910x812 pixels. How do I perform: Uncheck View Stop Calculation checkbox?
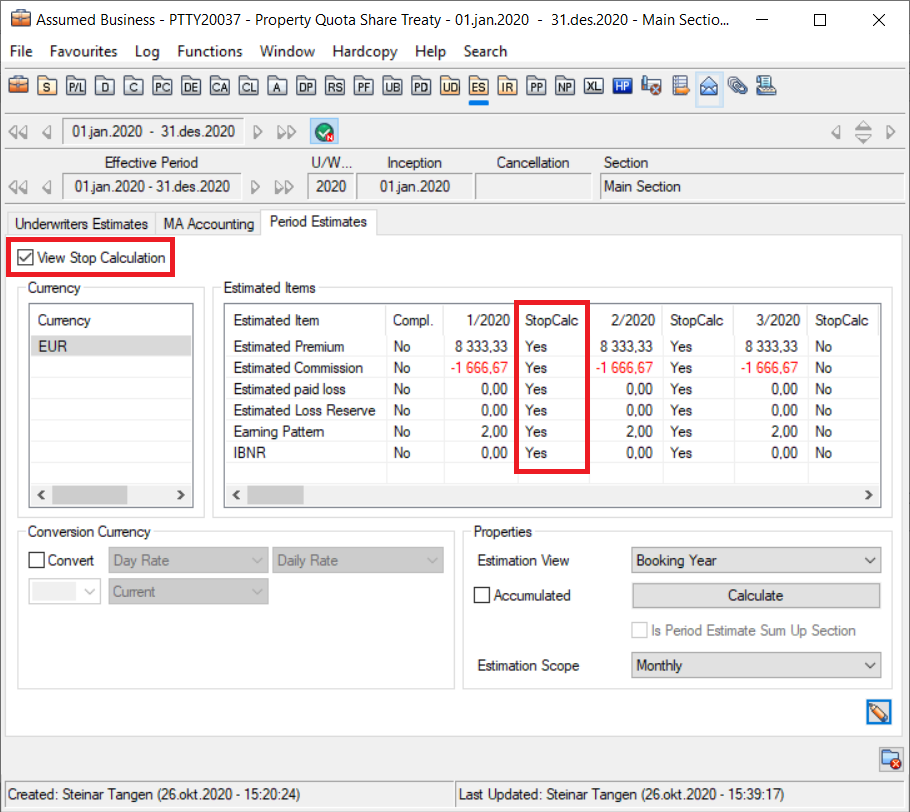point(26,258)
